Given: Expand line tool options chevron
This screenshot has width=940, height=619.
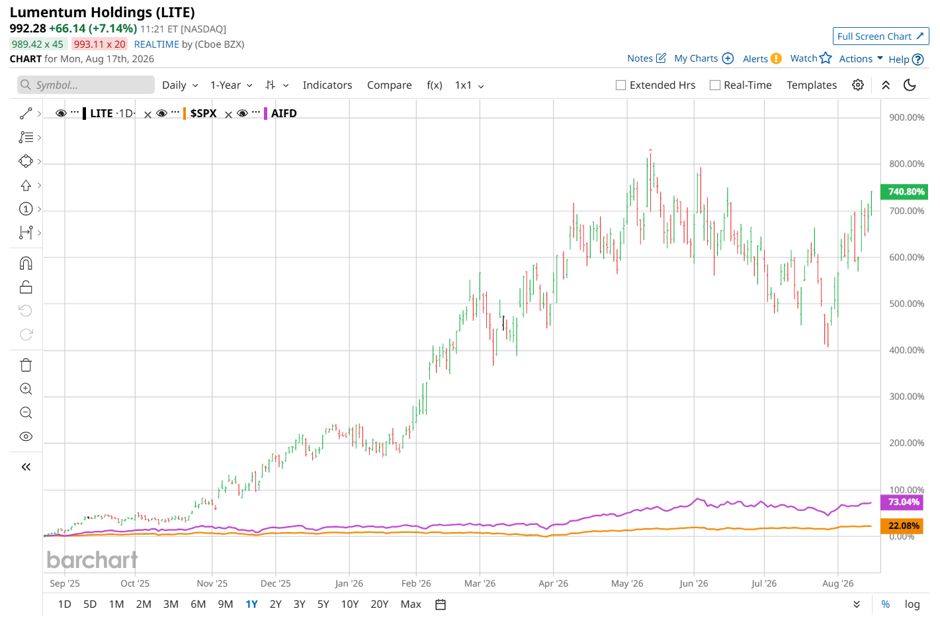Looking at the screenshot, I should coord(39,113).
